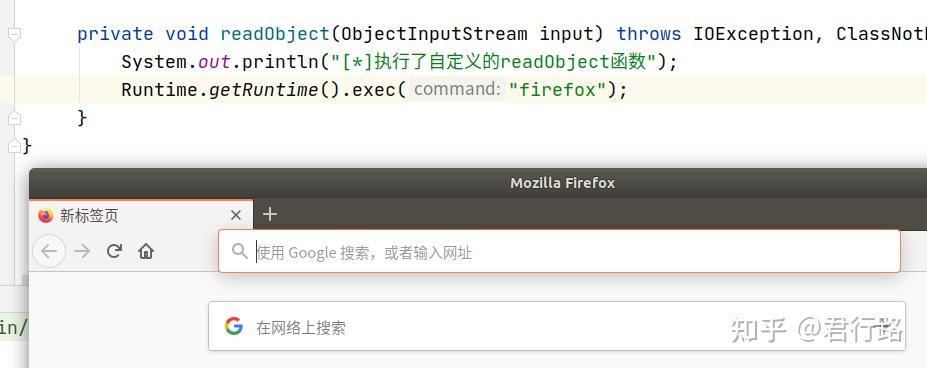The image size is (927, 368).
Task: Place cursor on readObject method name
Action: [x=275, y=34]
